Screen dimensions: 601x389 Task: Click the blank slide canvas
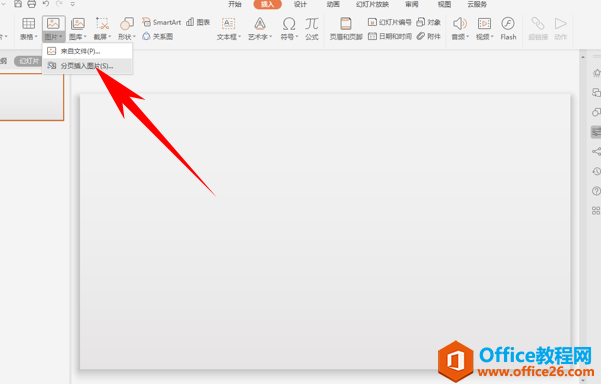(x=325, y=232)
